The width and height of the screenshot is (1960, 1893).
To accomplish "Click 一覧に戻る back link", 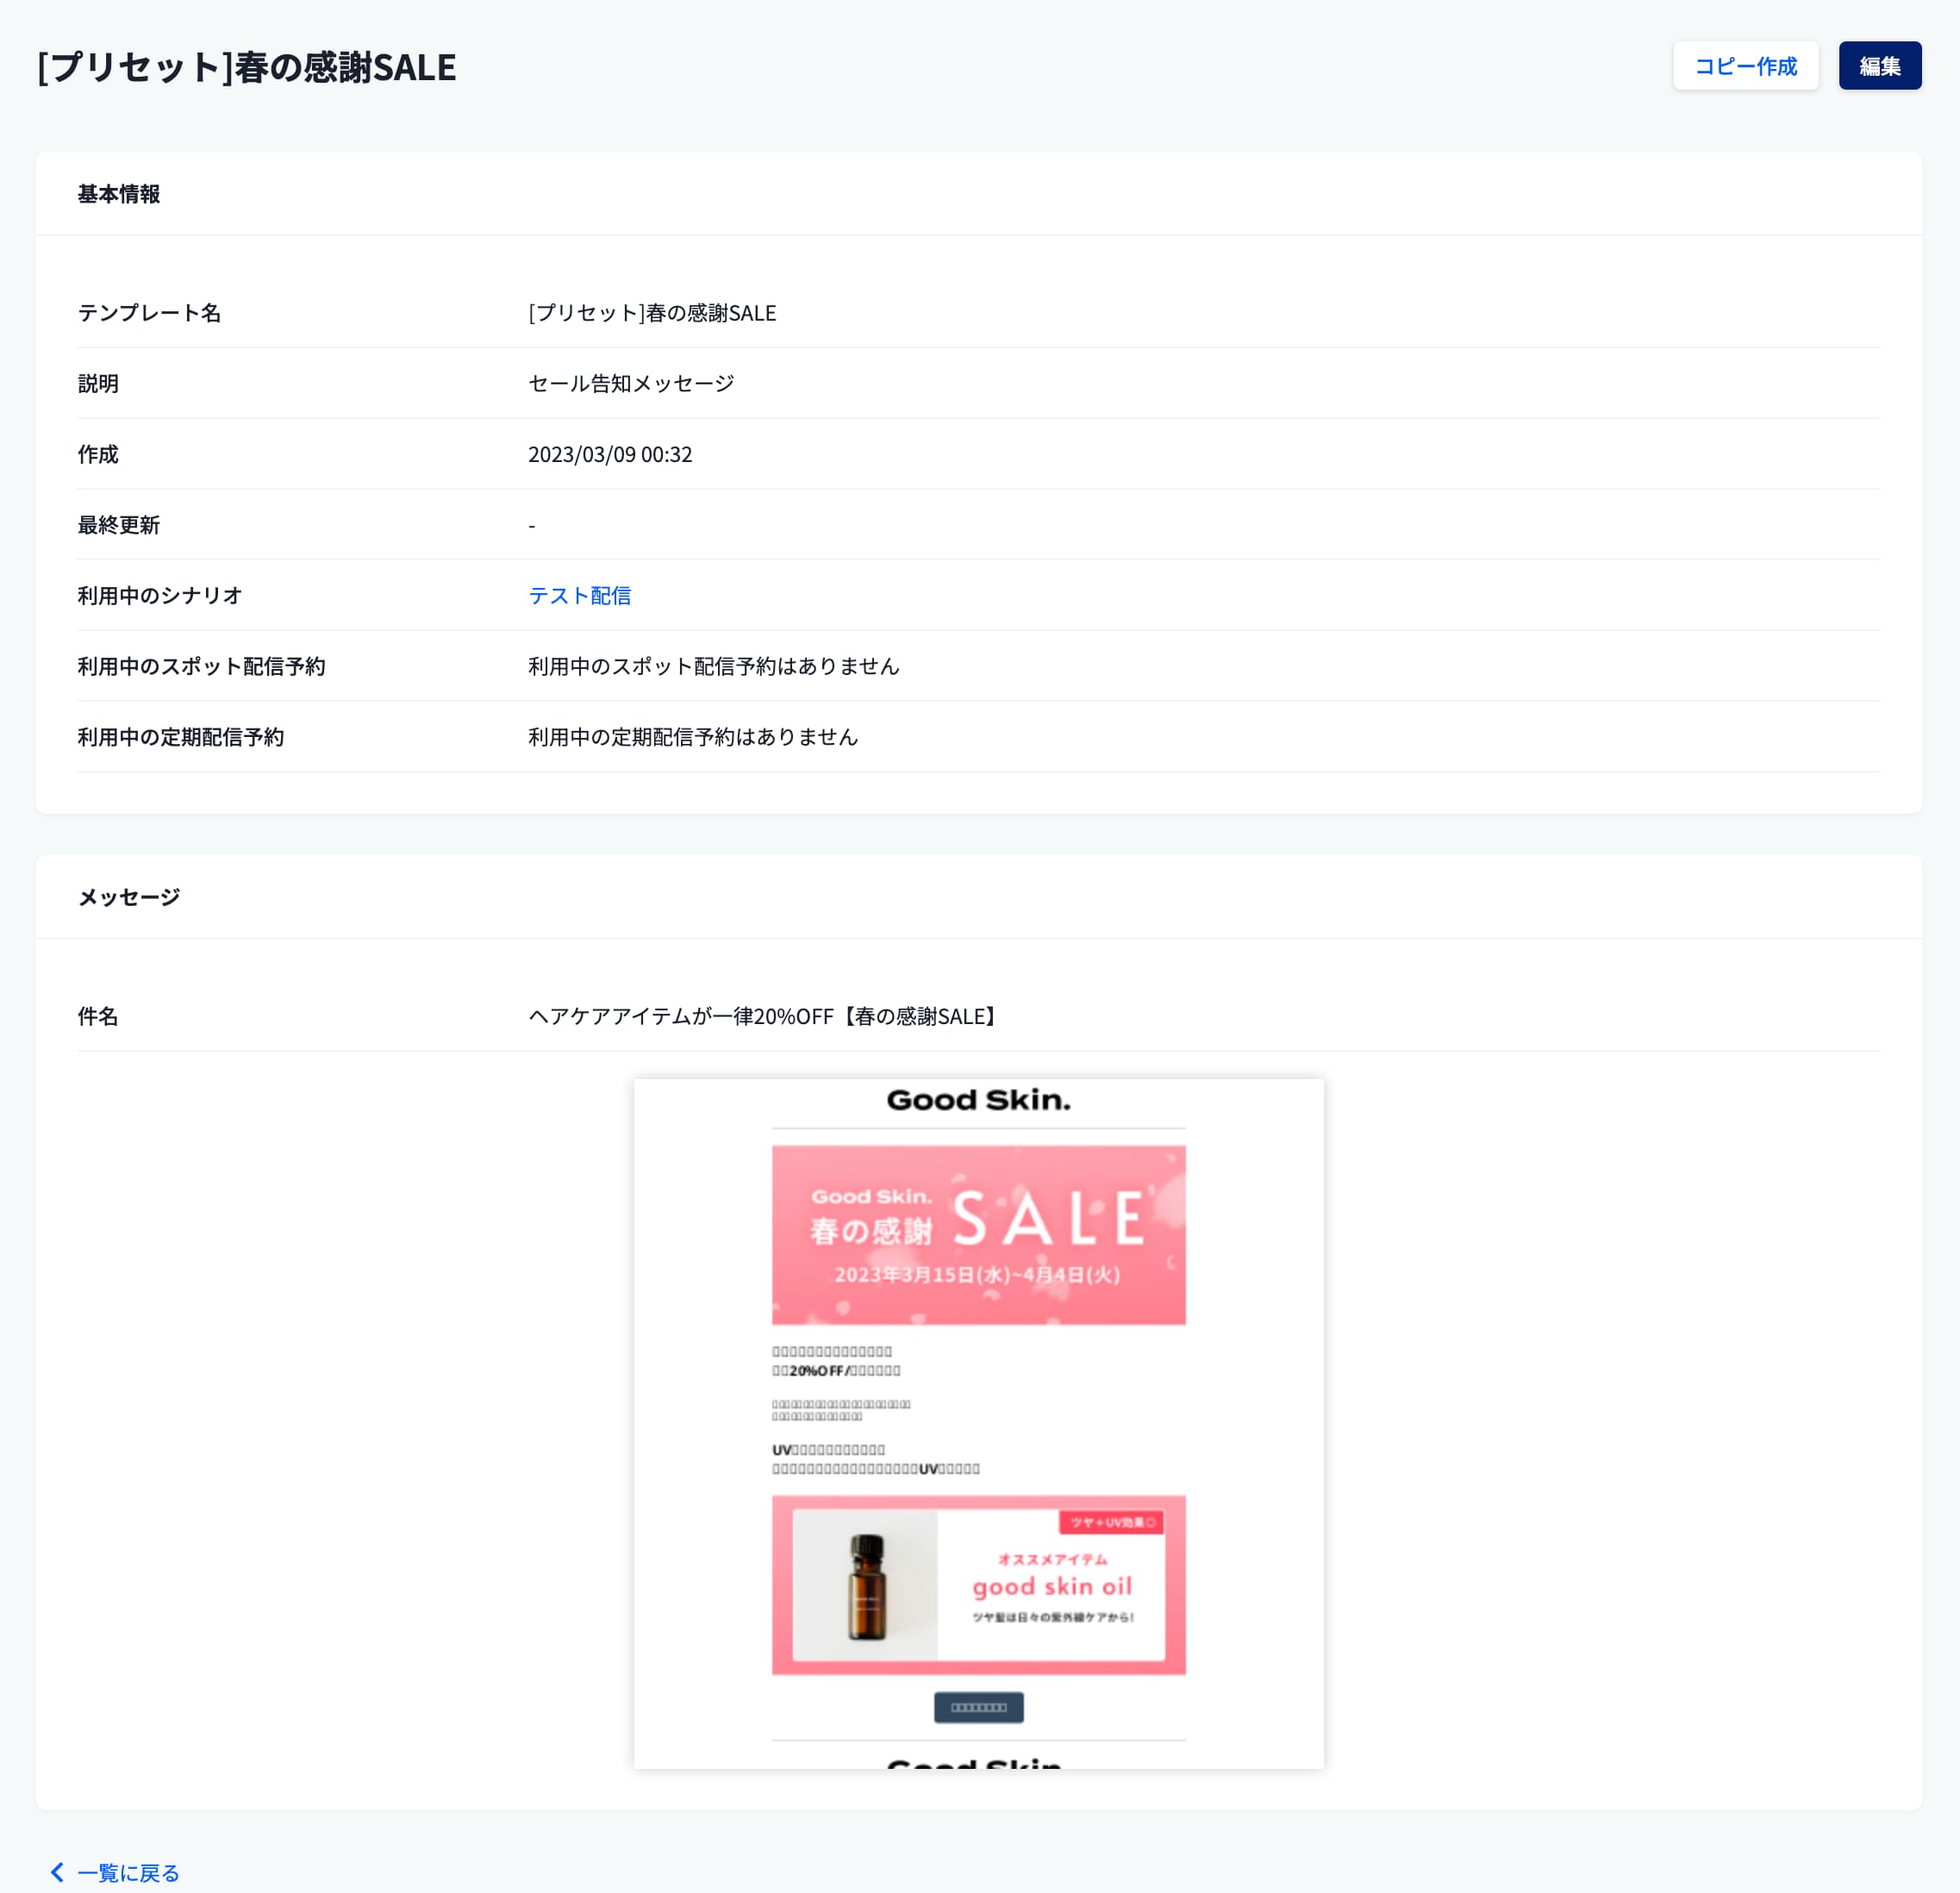I will 128,1872.
